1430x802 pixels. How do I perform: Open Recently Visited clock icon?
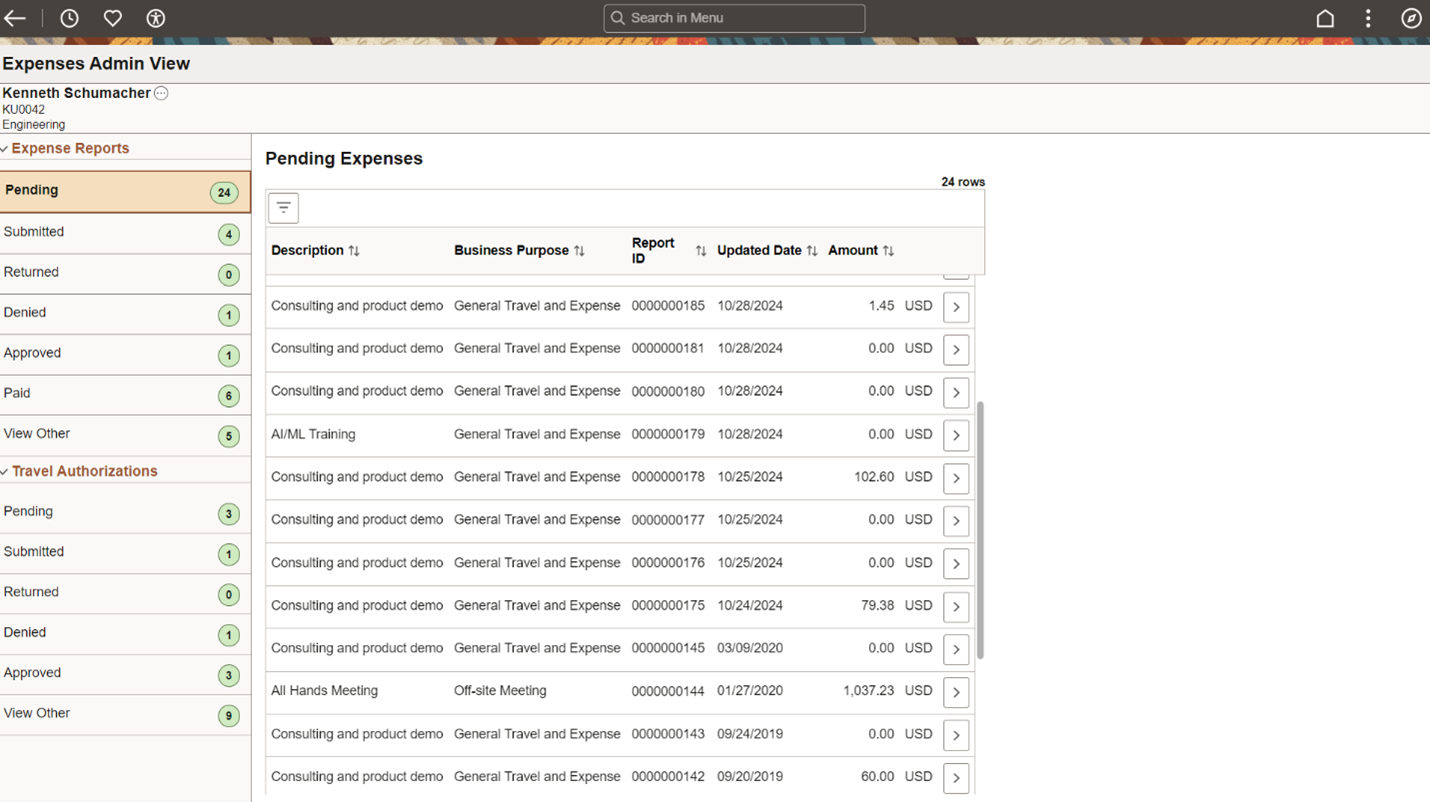(x=69, y=18)
